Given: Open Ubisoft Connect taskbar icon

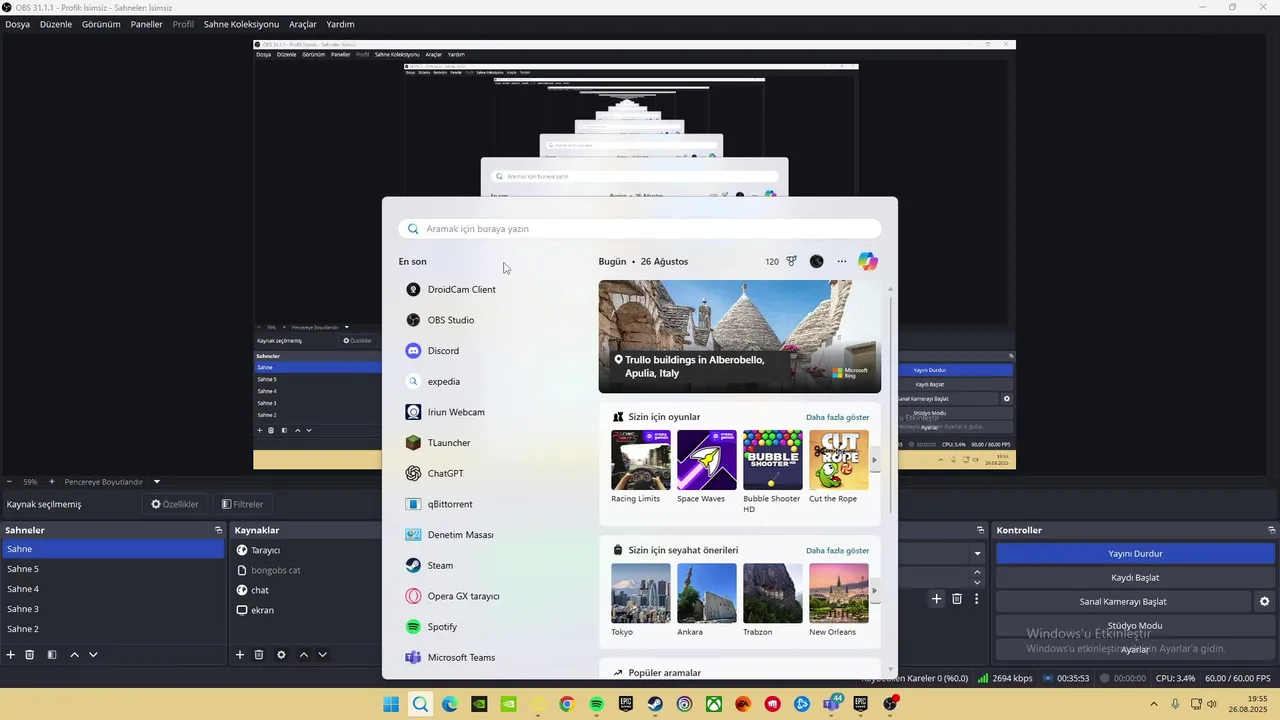Looking at the screenshot, I should pos(684,704).
